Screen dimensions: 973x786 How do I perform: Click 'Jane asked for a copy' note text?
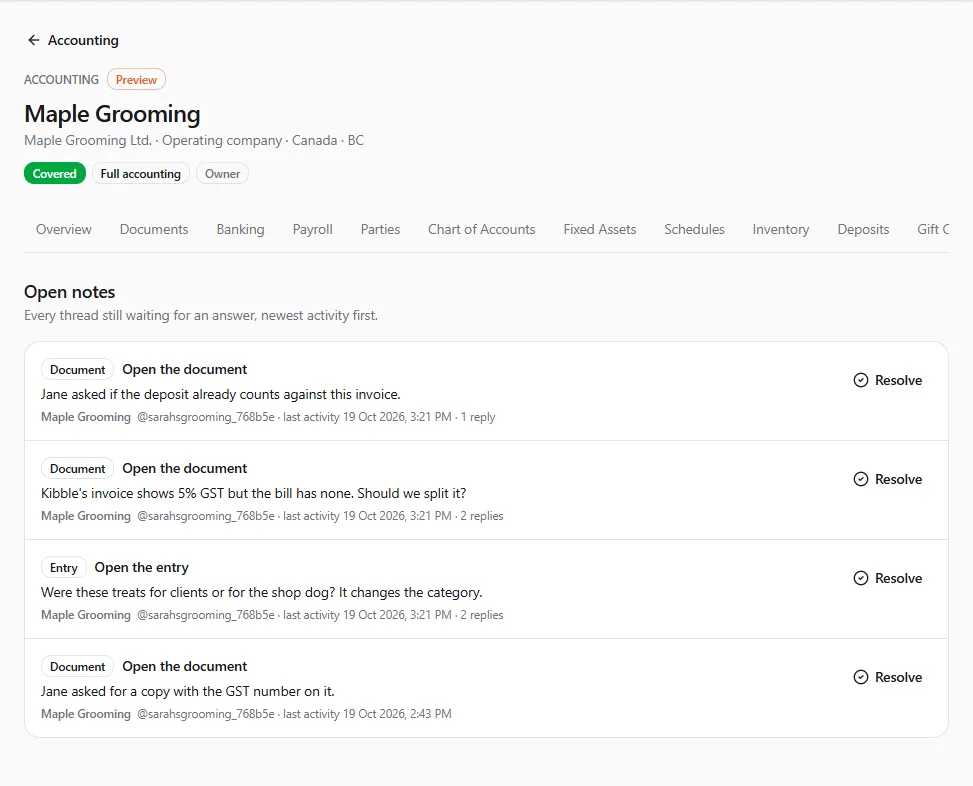[187, 692]
